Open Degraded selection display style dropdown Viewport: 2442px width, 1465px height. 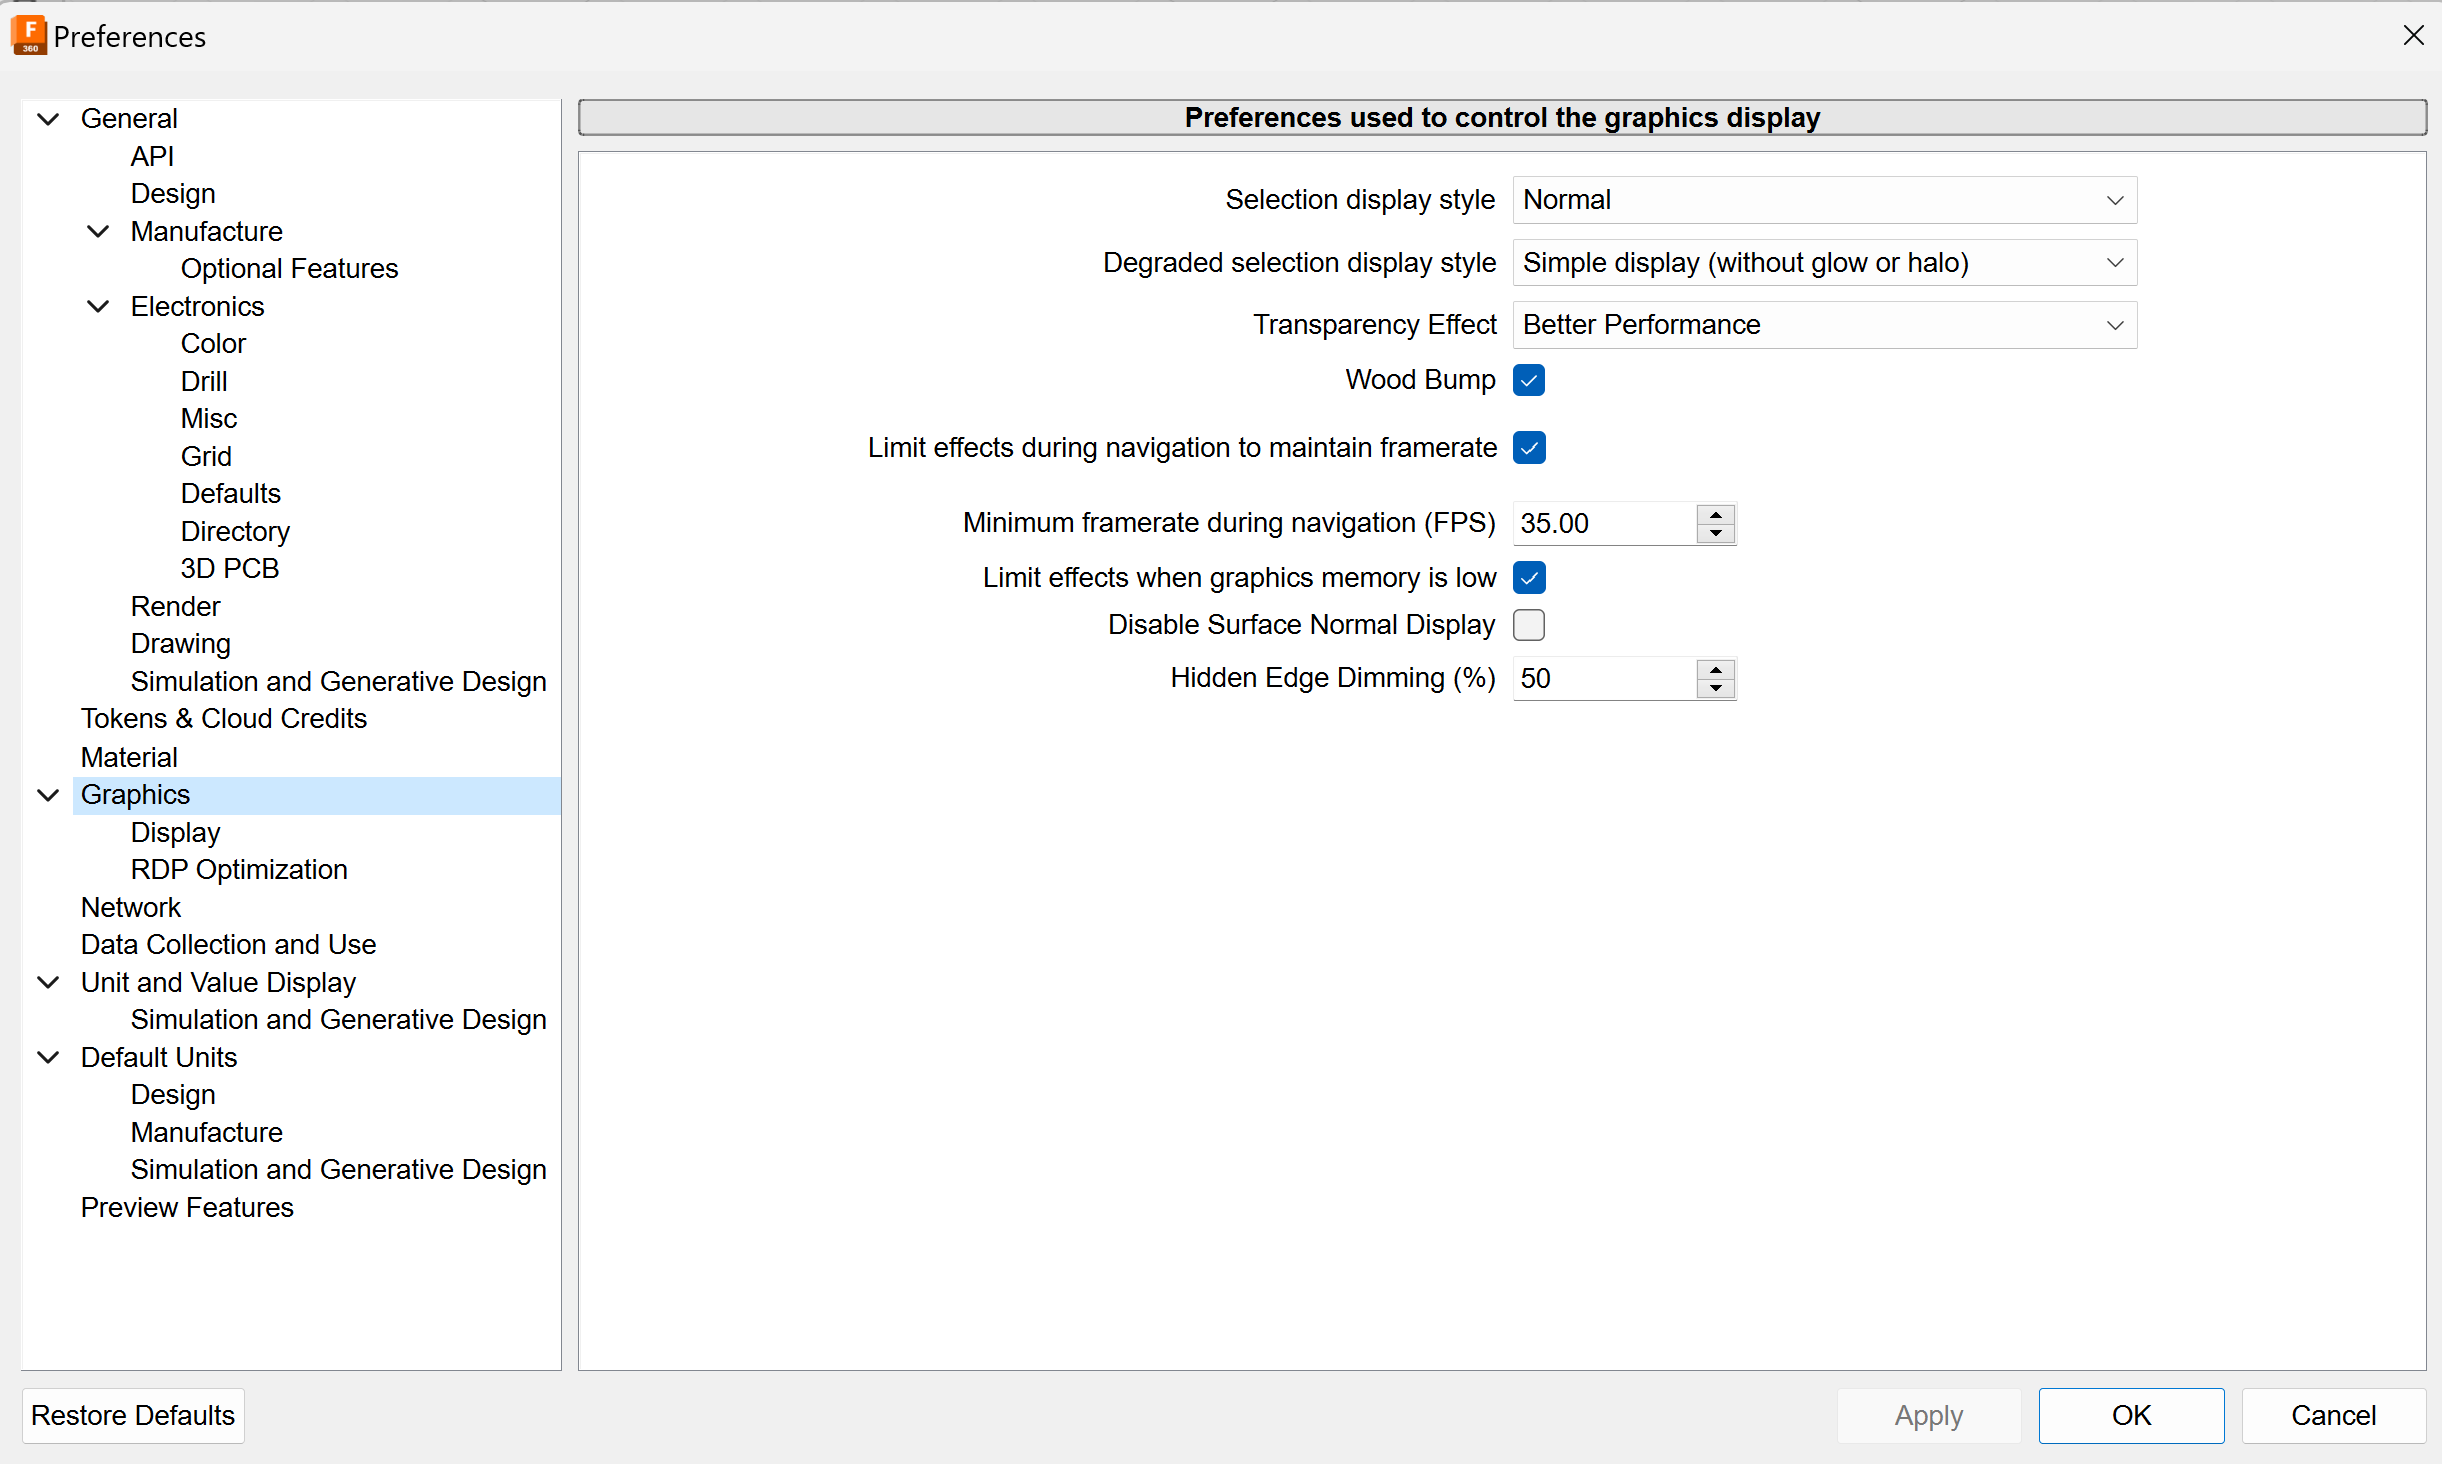1823,263
